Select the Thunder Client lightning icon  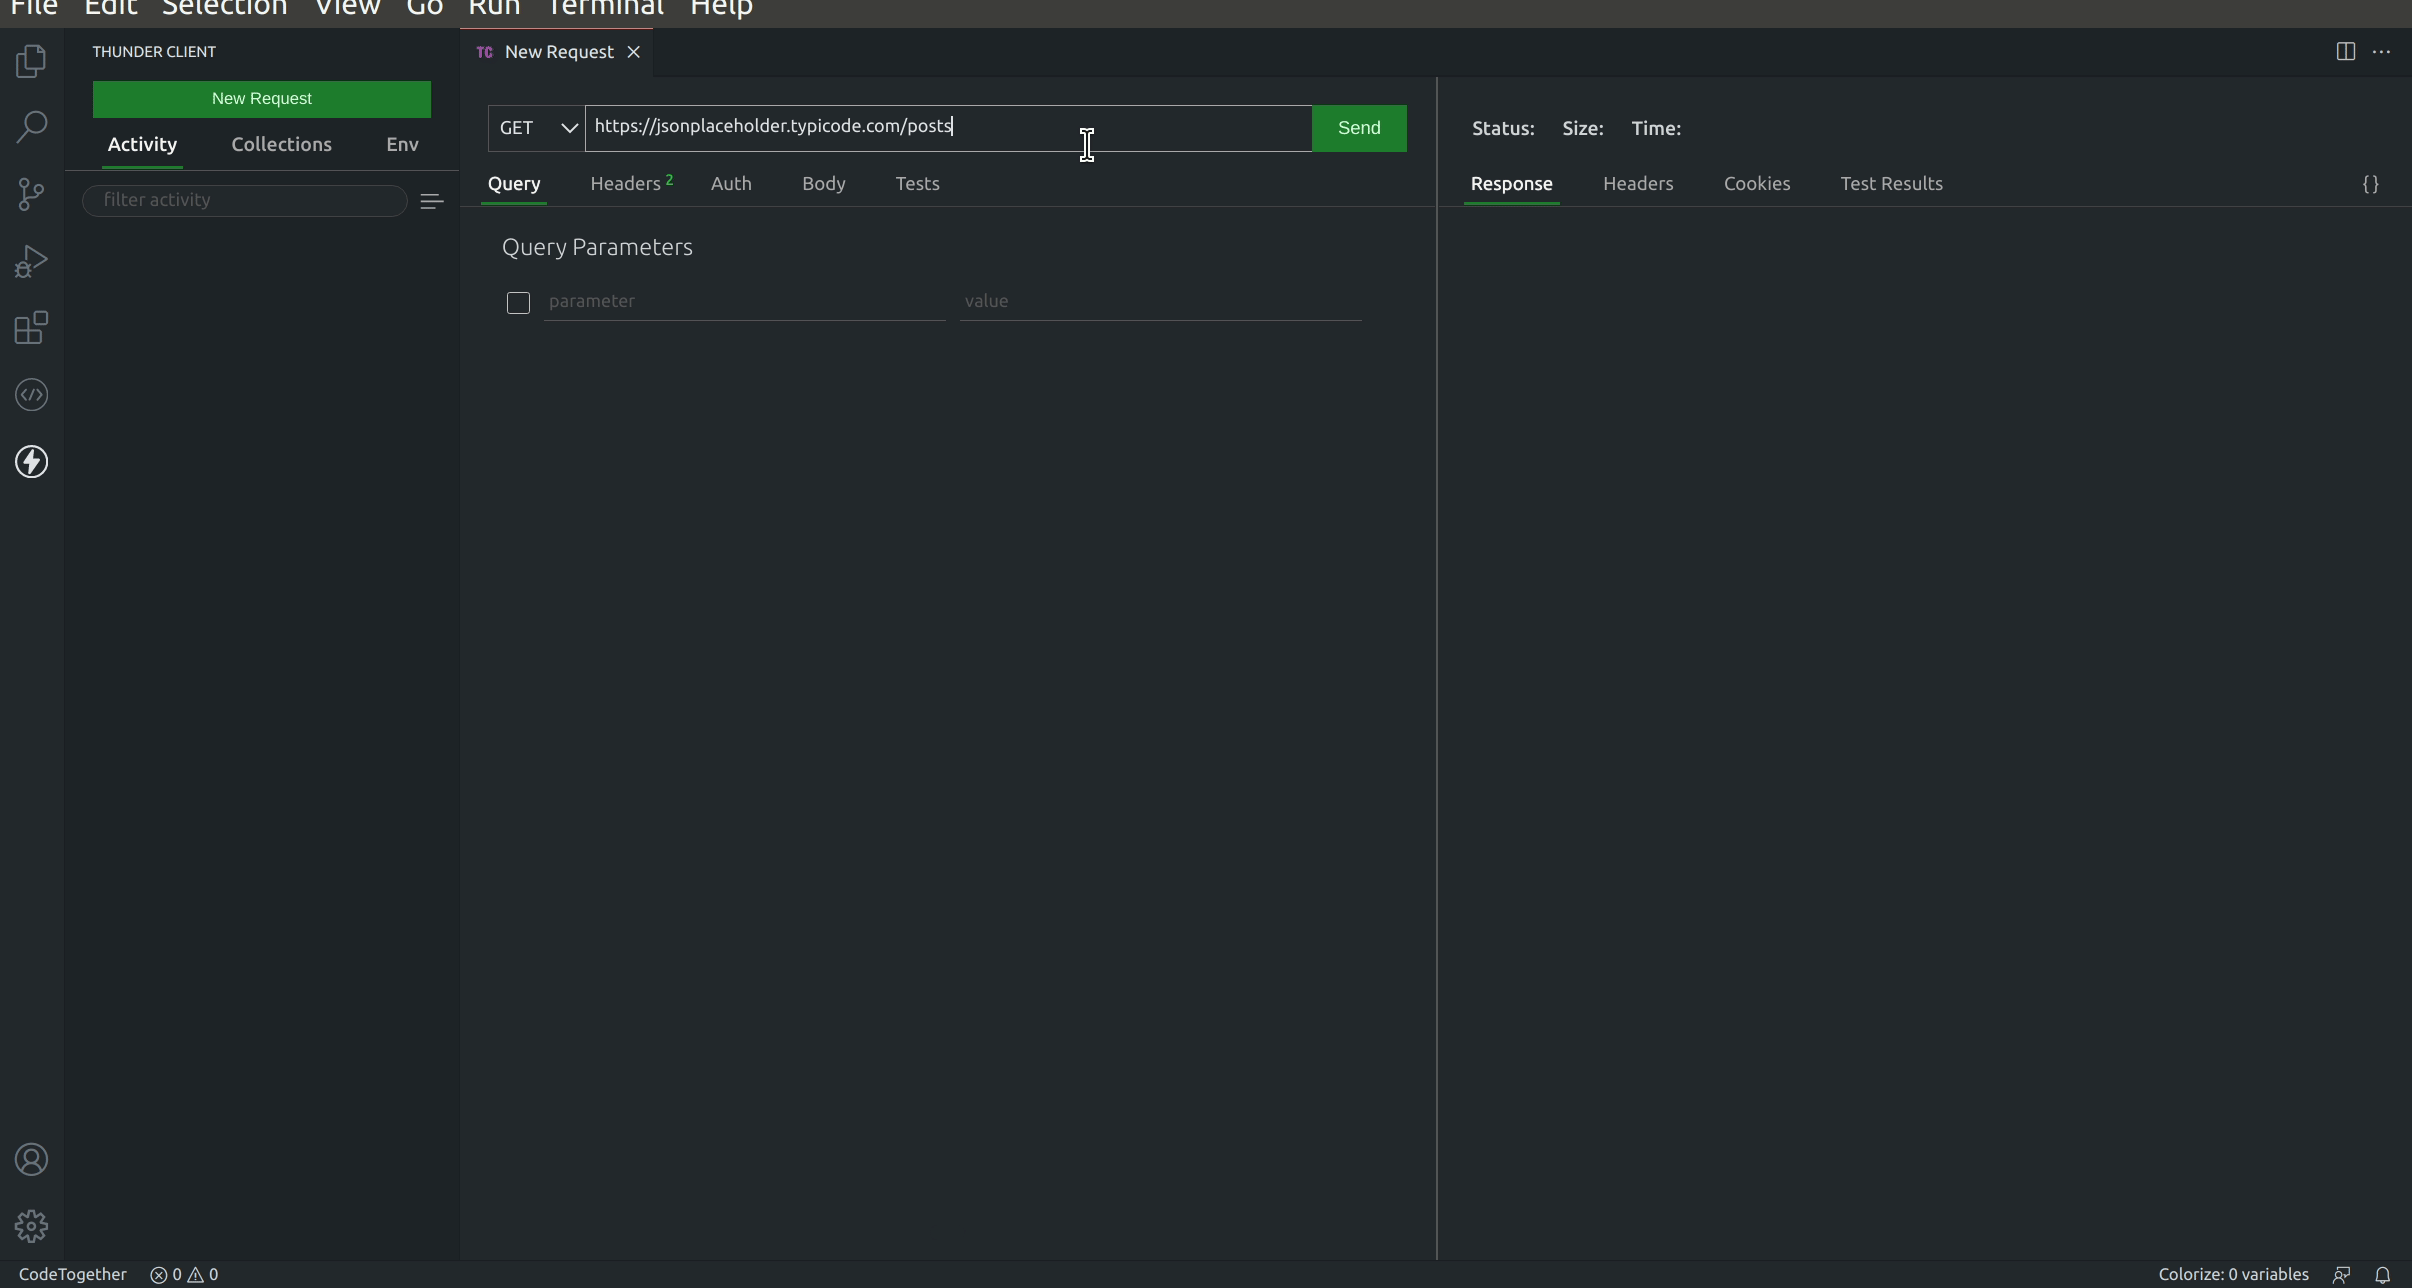click(x=32, y=461)
